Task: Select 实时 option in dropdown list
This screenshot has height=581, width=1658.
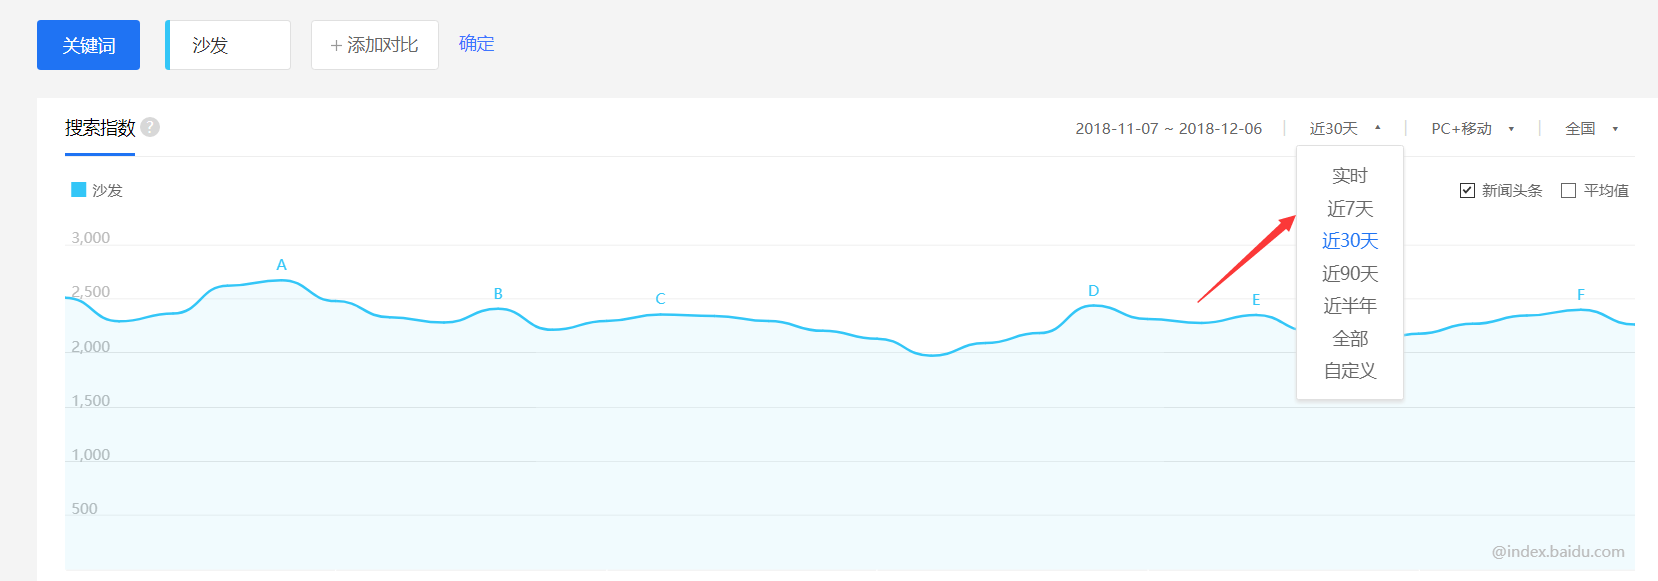Action: pyautogui.click(x=1350, y=176)
